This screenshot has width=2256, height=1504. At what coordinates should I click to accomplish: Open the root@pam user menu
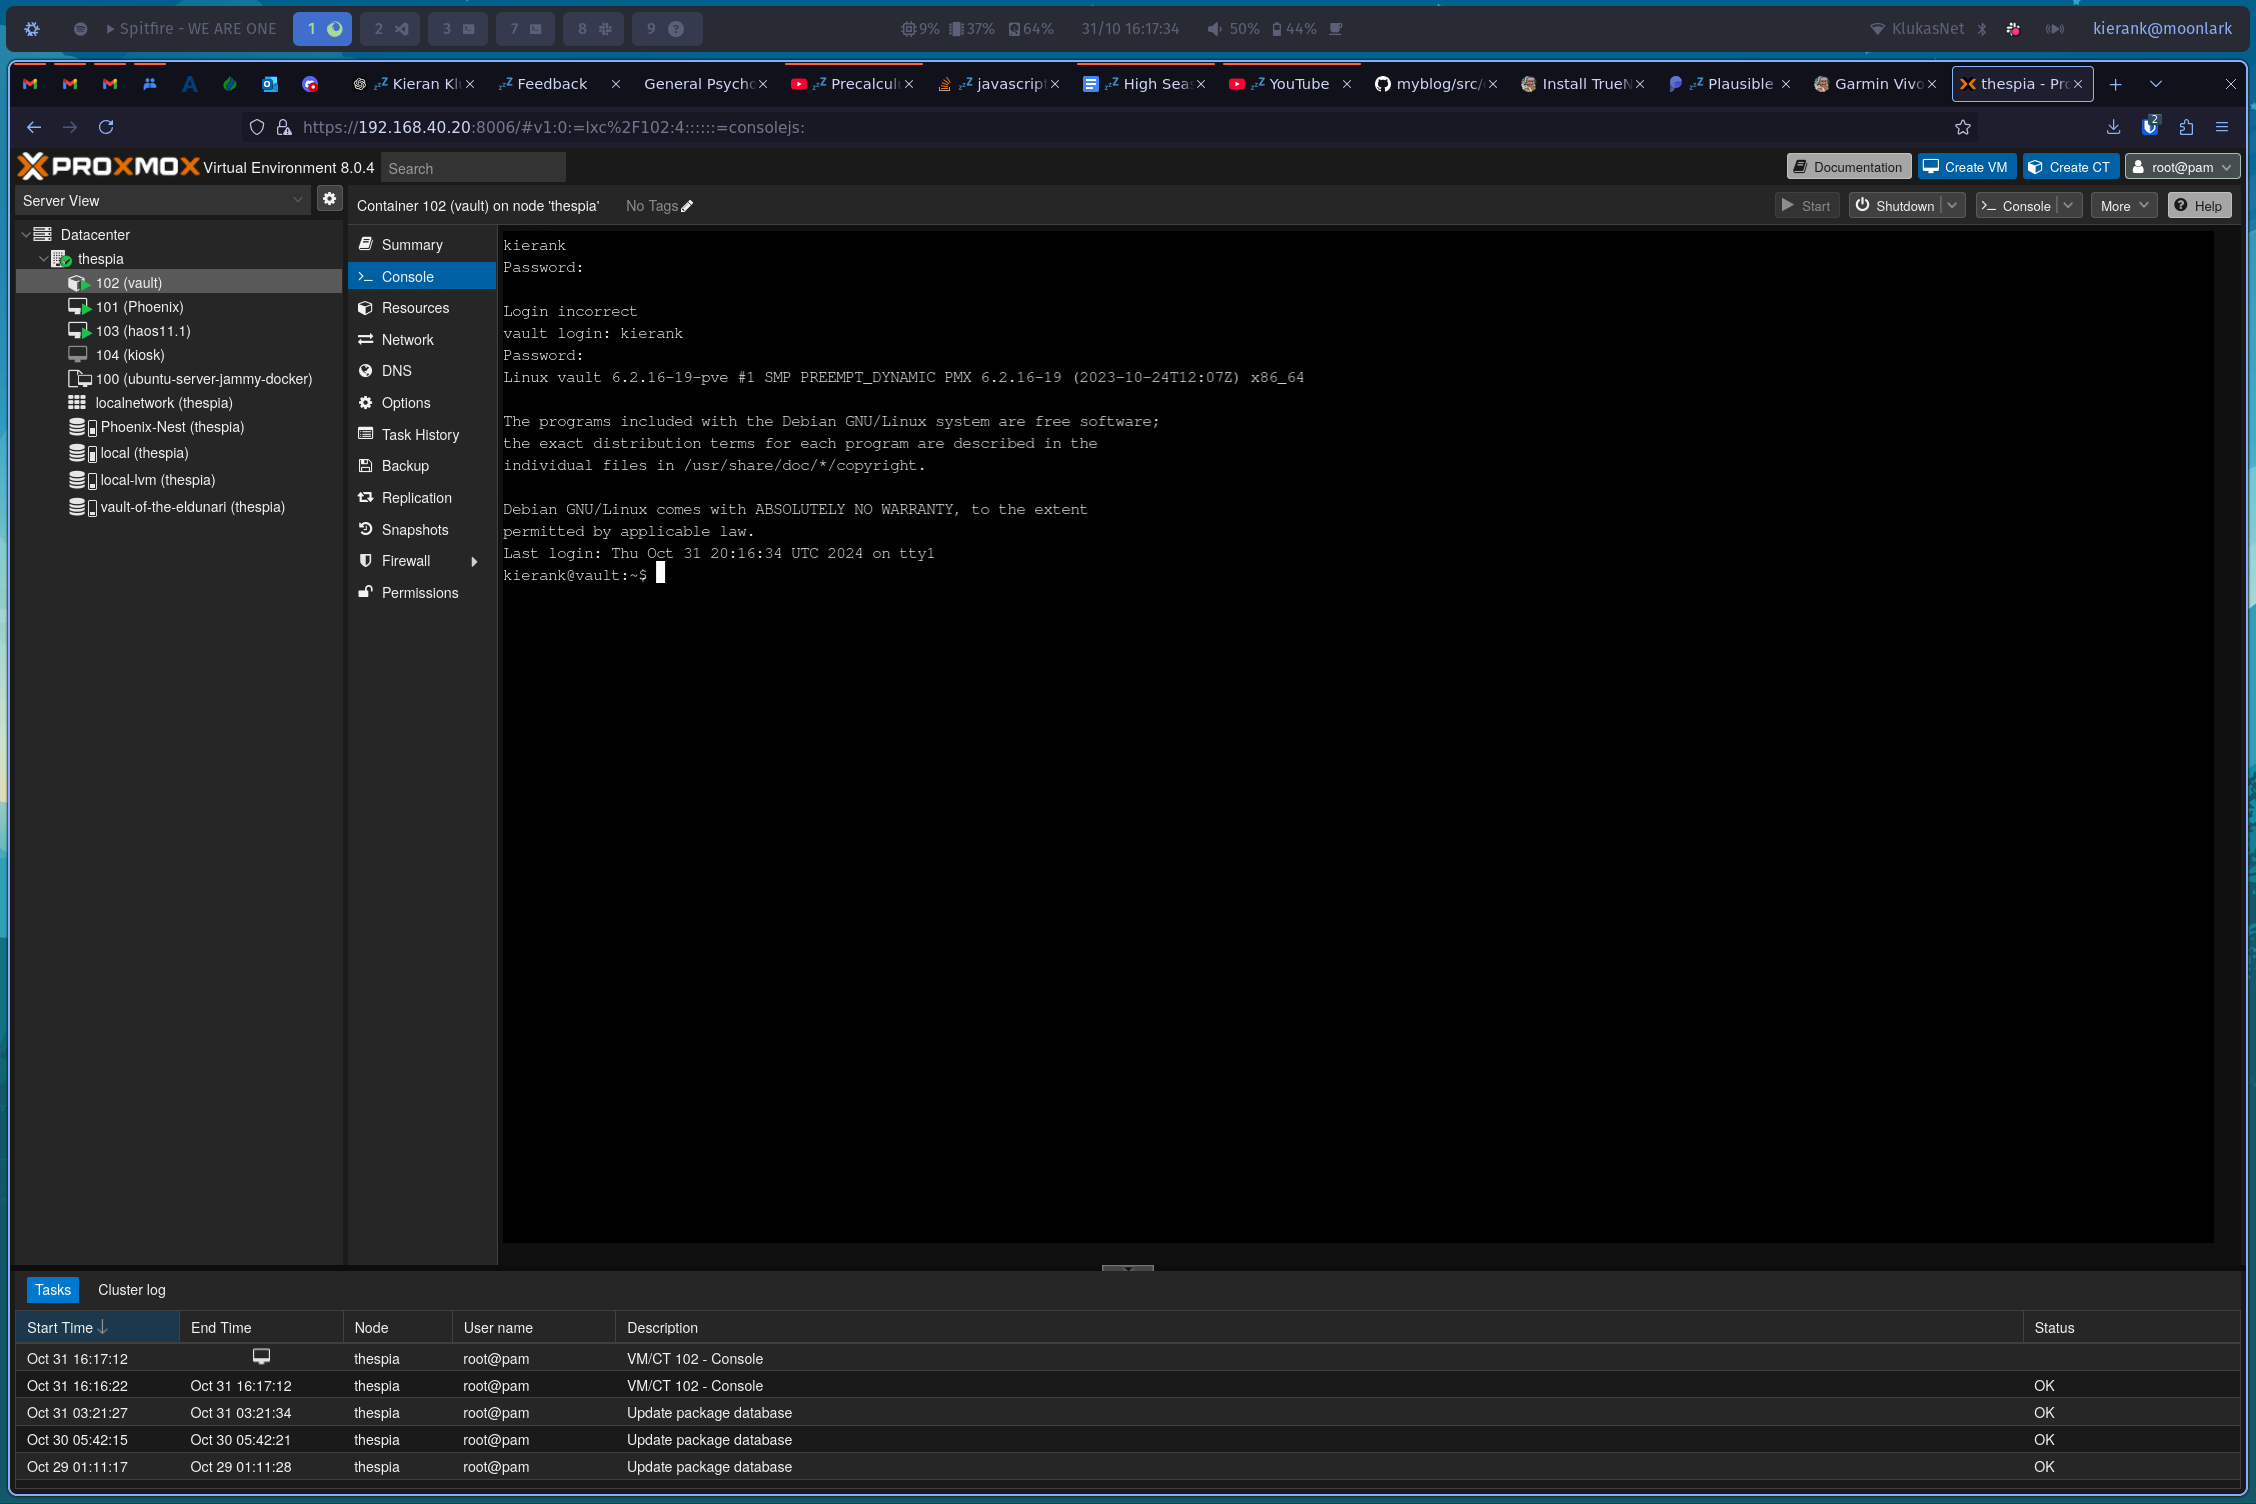tap(2182, 166)
